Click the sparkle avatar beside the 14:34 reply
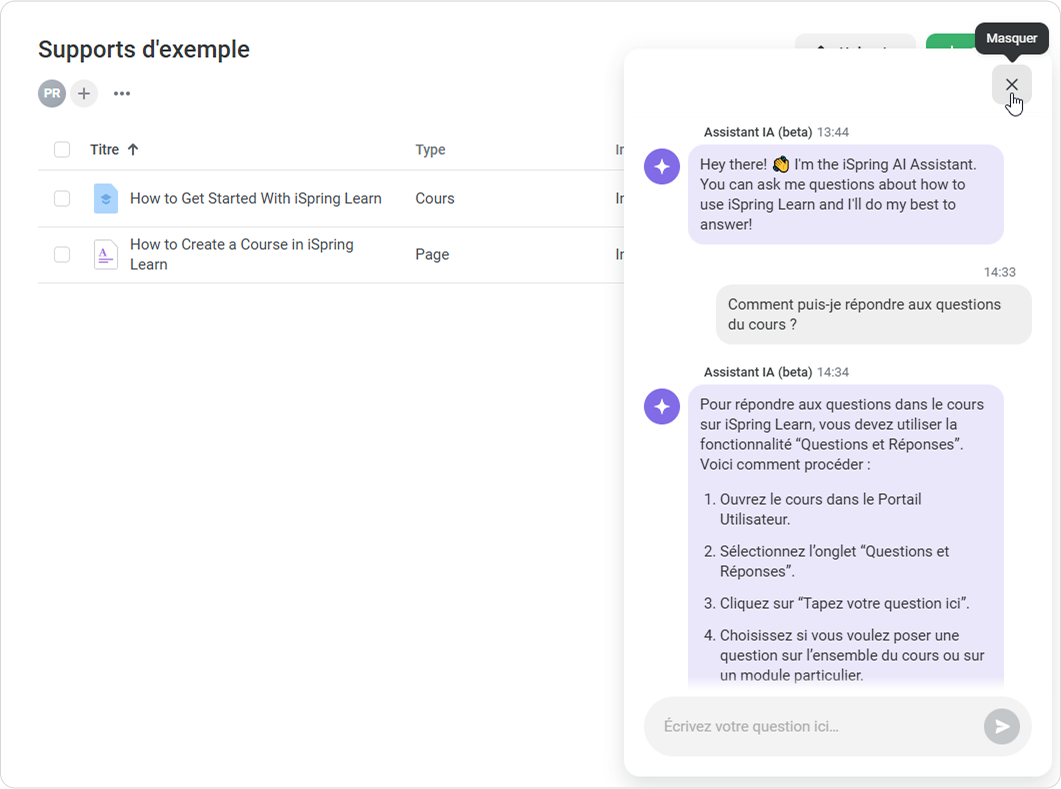 pyautogui.click(x=661, y=406)
